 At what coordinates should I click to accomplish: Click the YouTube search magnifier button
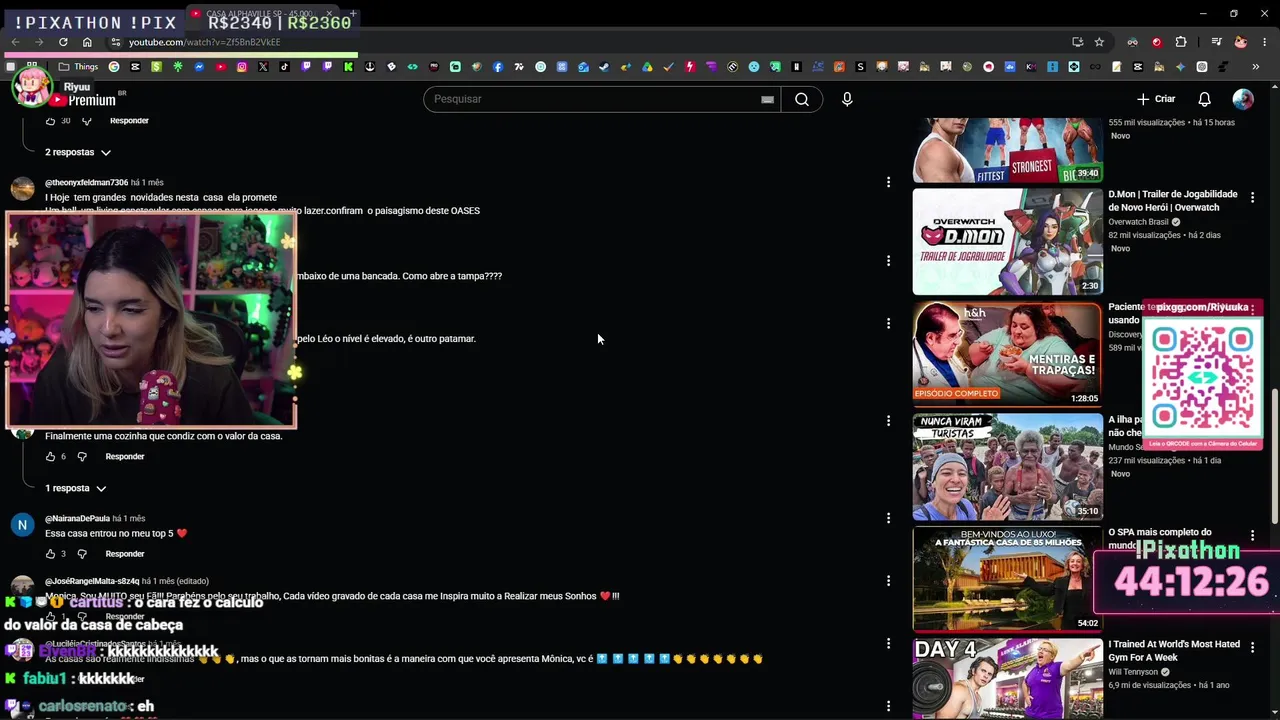point(801,99)
